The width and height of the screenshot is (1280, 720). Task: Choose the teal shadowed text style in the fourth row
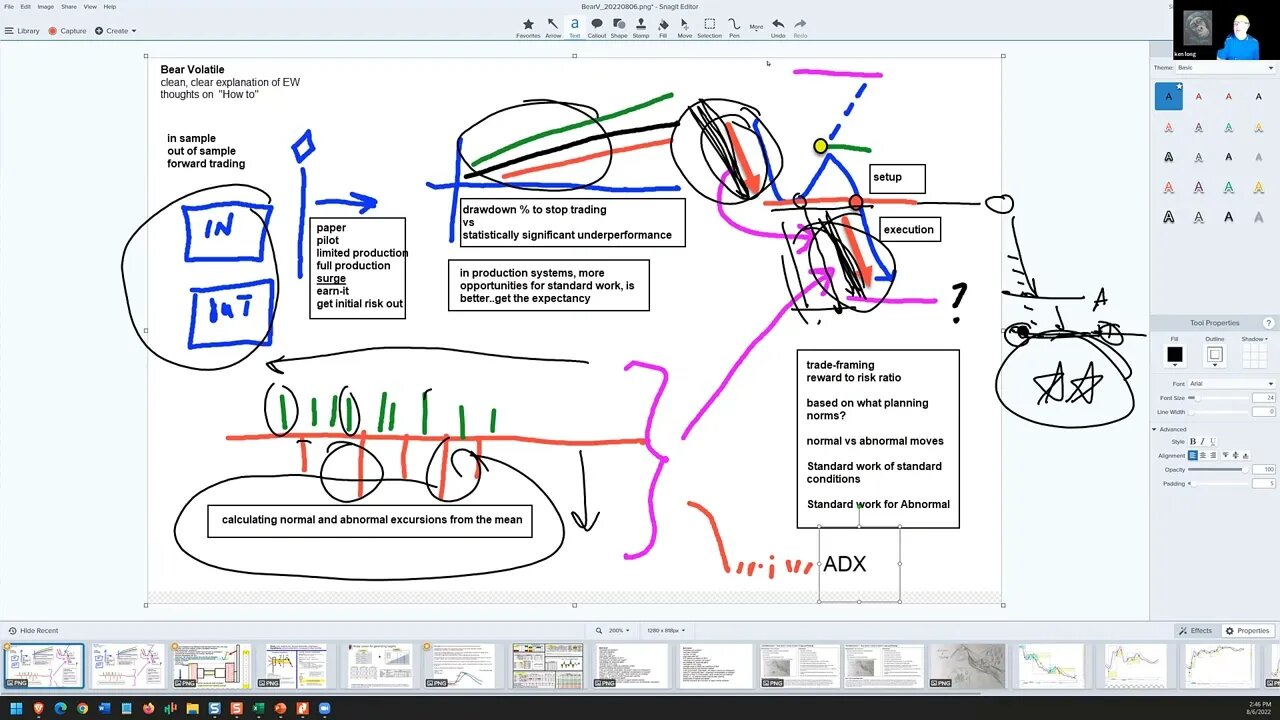point(1229,187)
